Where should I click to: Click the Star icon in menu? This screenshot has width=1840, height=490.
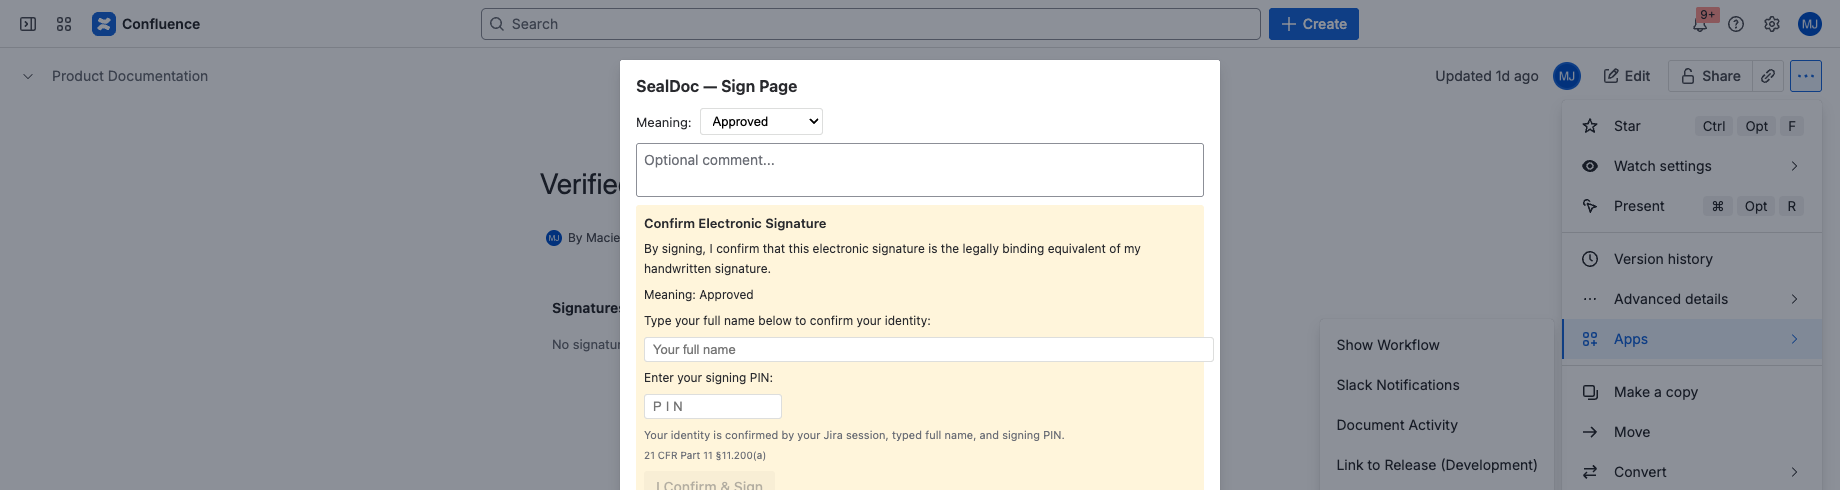(x=1590, y=126)
